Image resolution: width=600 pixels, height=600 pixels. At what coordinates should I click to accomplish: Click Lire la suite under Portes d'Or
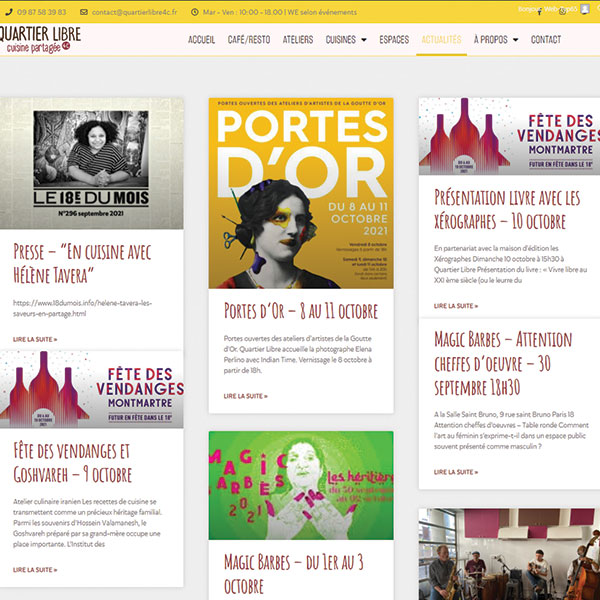(x=246, y=396)
